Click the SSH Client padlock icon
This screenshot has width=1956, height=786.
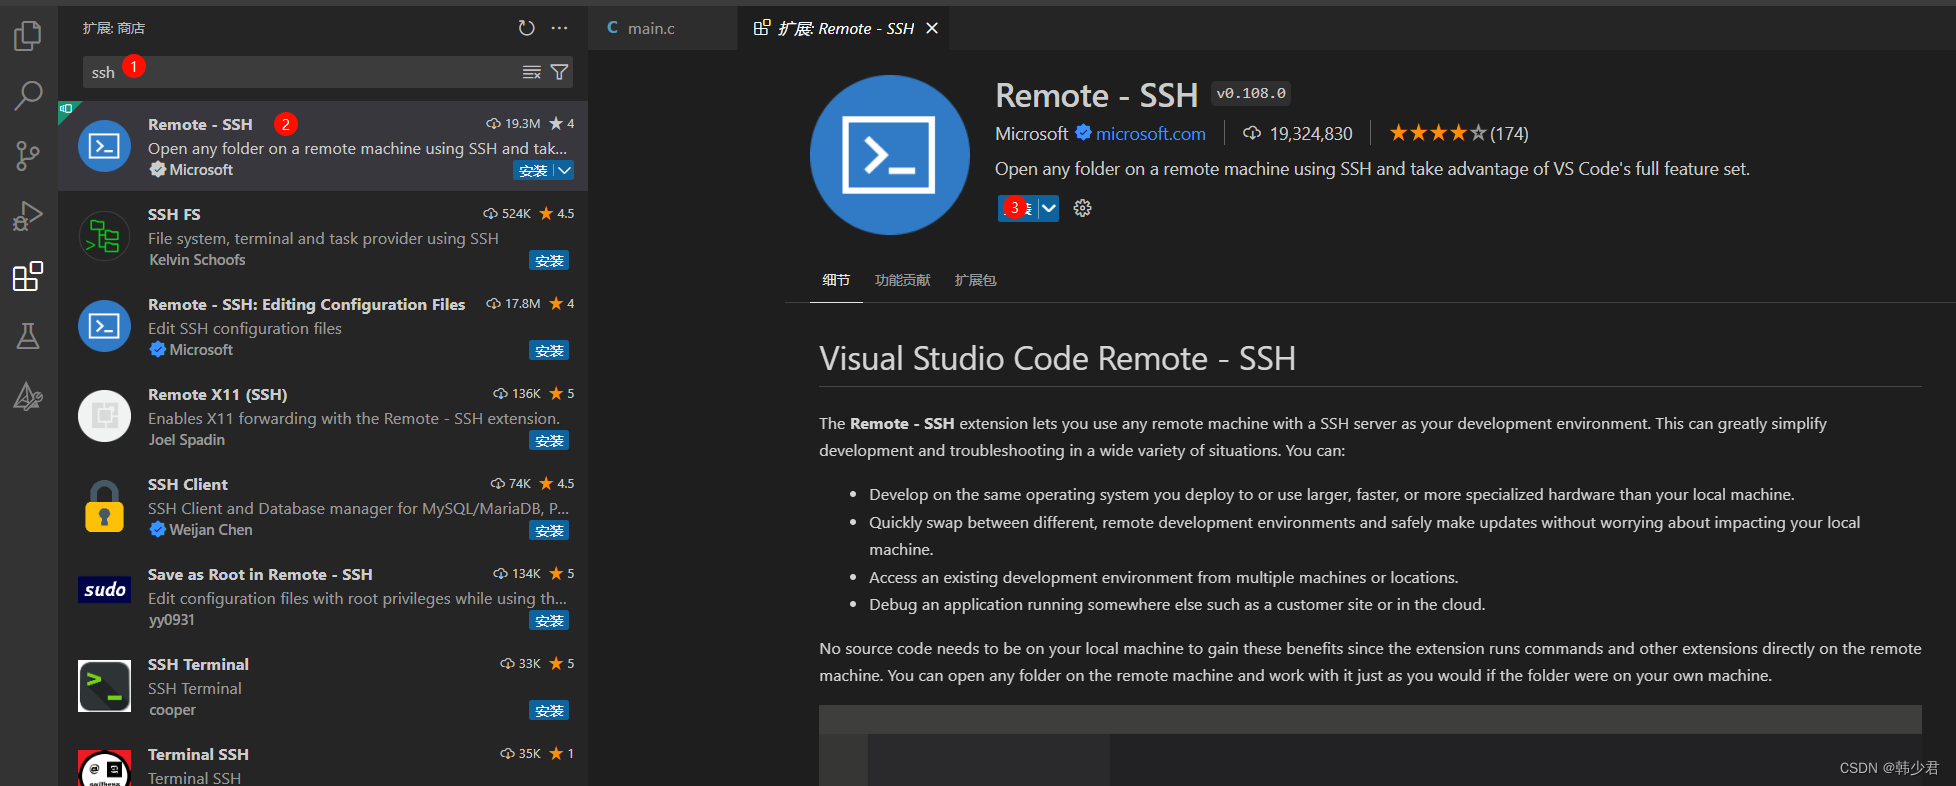(104, 506)
